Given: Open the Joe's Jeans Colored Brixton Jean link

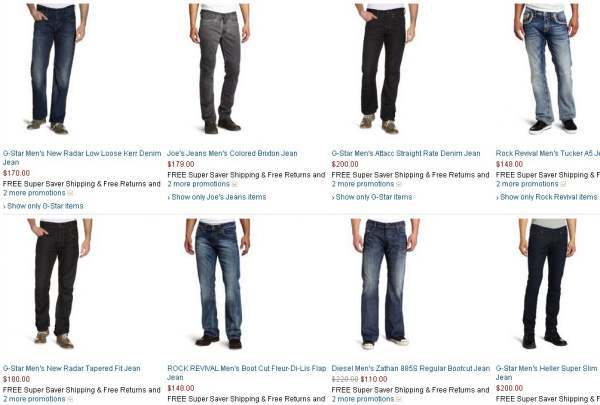Looking at the screenshot, I should pyautogui.click(x=232, y=154).
